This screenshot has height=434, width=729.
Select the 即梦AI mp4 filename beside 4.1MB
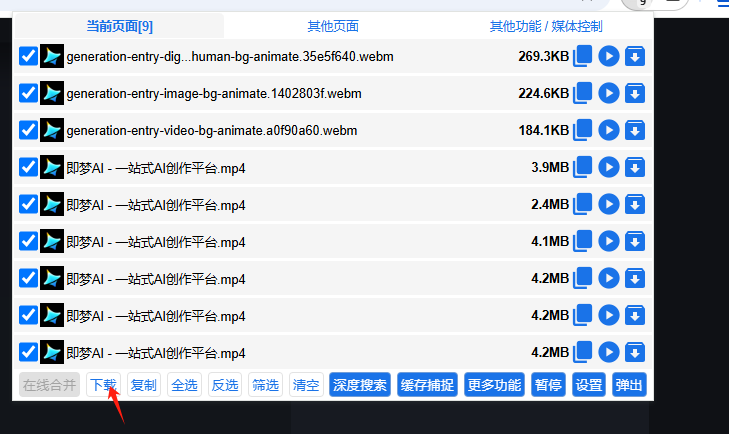[x=156, y=242]
